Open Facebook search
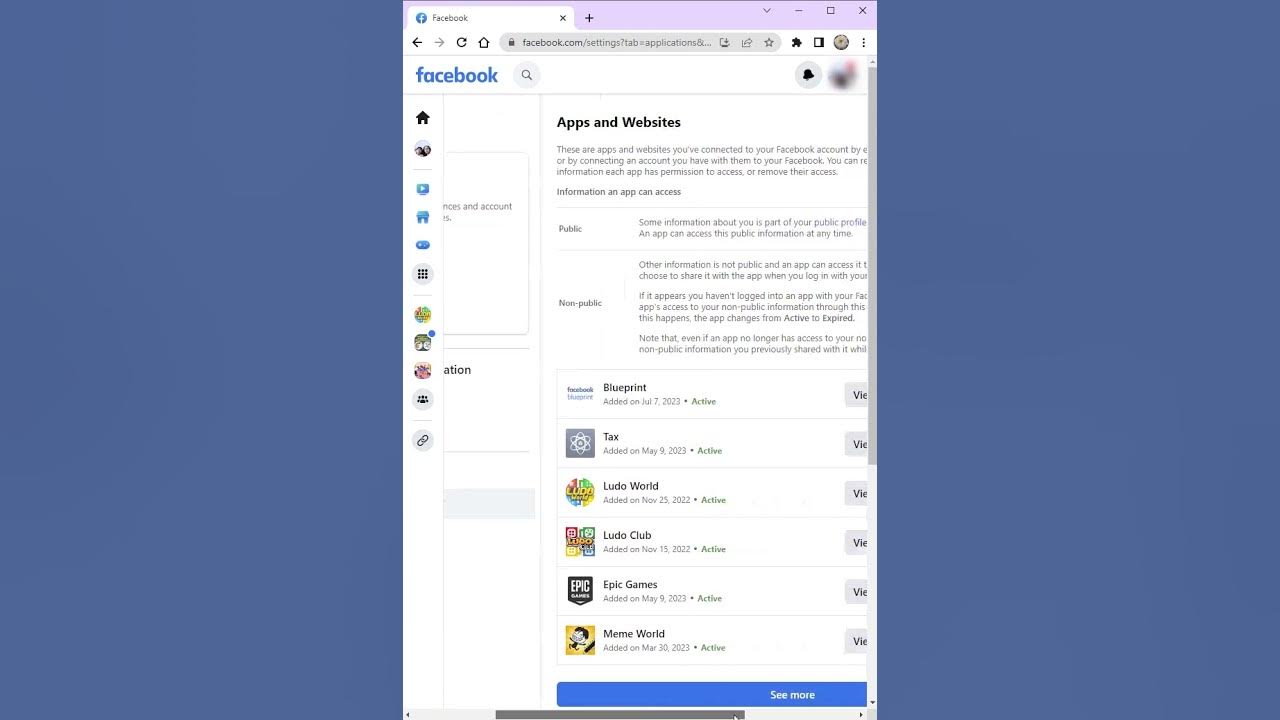Screen dimensions: 1280x720 (526, 75)
